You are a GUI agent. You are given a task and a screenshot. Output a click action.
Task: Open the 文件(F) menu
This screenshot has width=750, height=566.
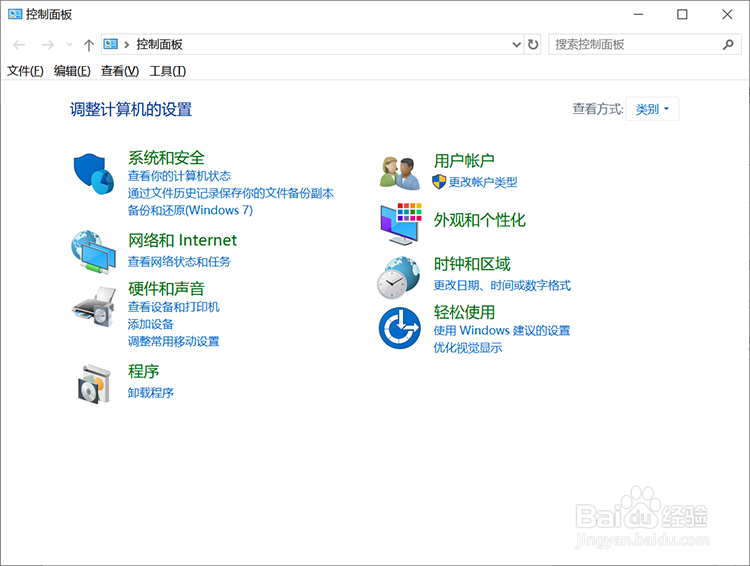pos(25,71)
